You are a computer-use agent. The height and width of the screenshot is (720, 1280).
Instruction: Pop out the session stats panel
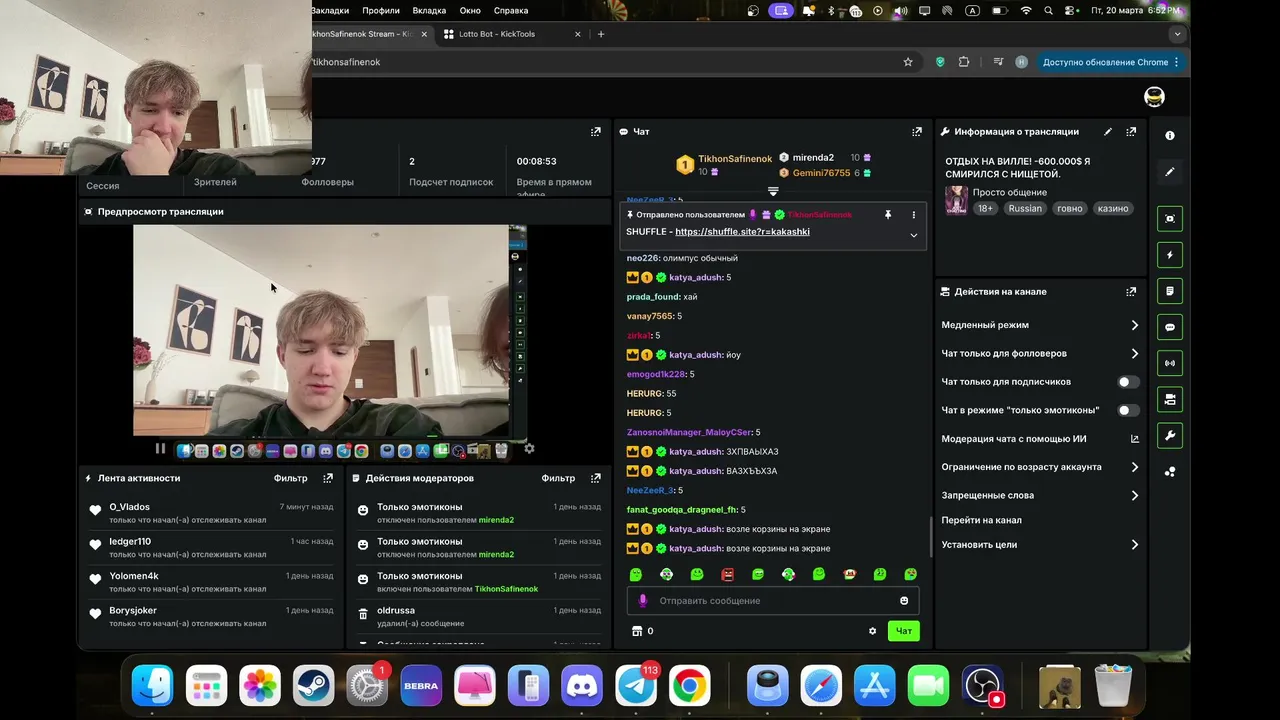point(596,131)
